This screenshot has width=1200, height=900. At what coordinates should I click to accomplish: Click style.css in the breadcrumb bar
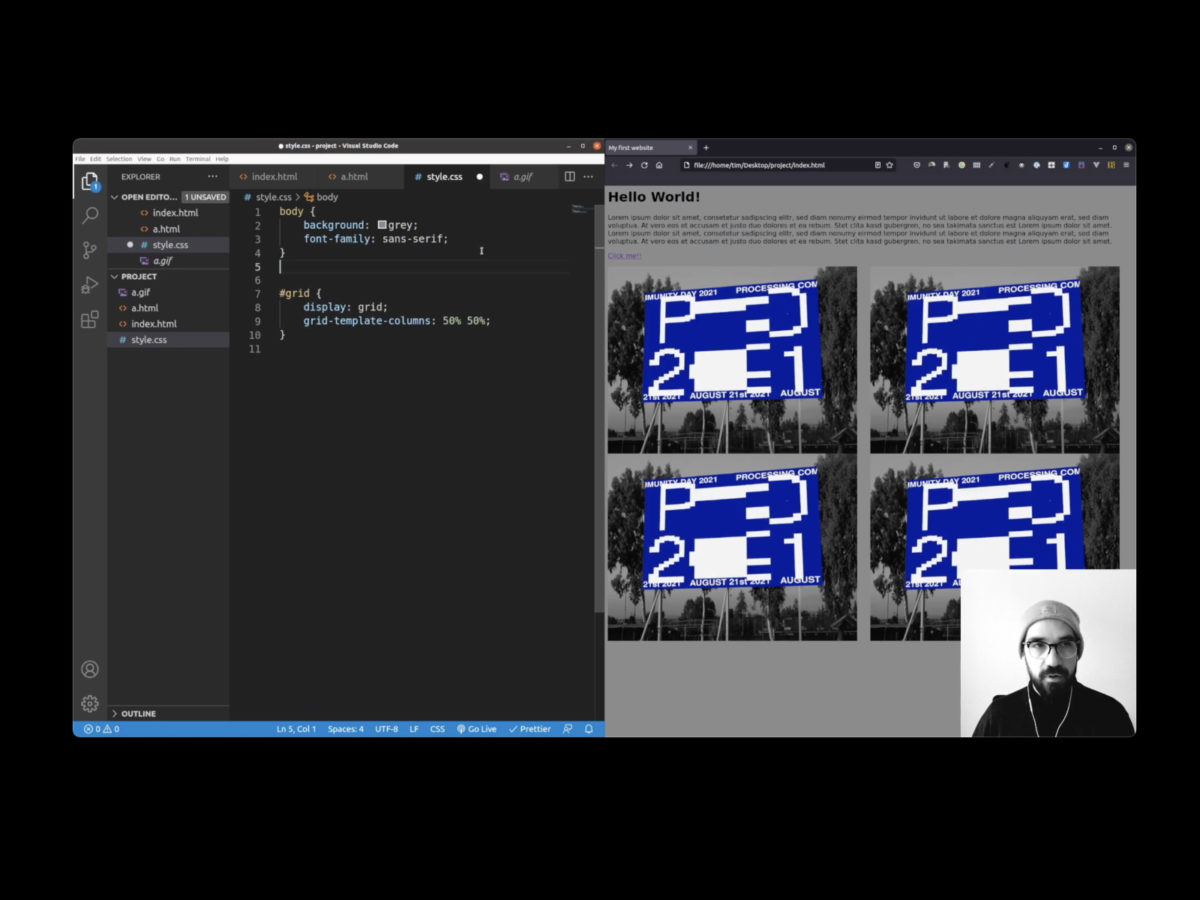pos(267,197)
